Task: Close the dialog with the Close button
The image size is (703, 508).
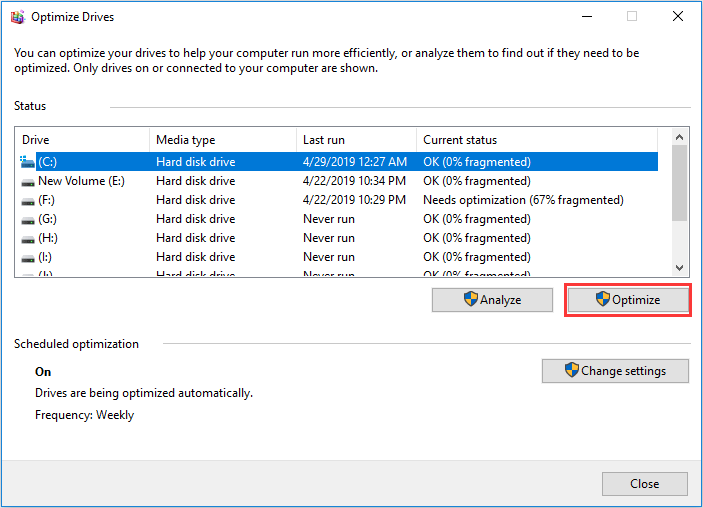Action: [x=645, y=484]
